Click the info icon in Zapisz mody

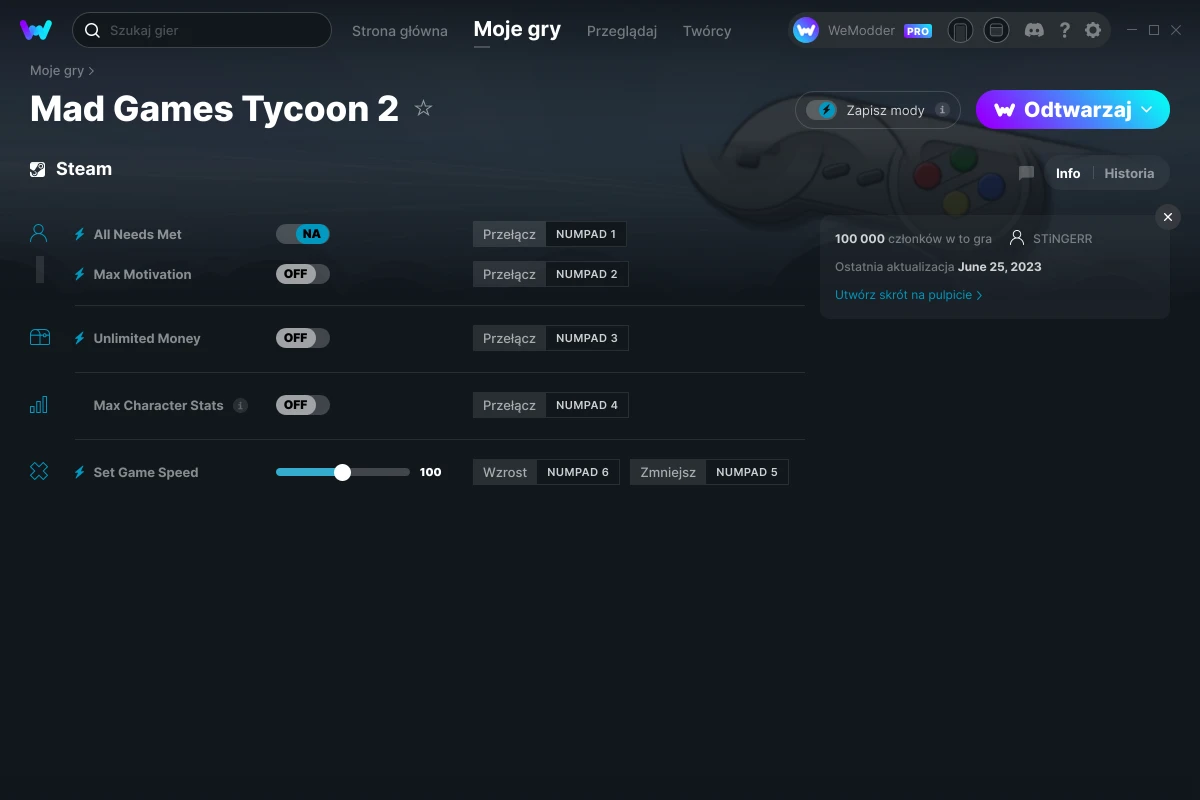[941, 110]
